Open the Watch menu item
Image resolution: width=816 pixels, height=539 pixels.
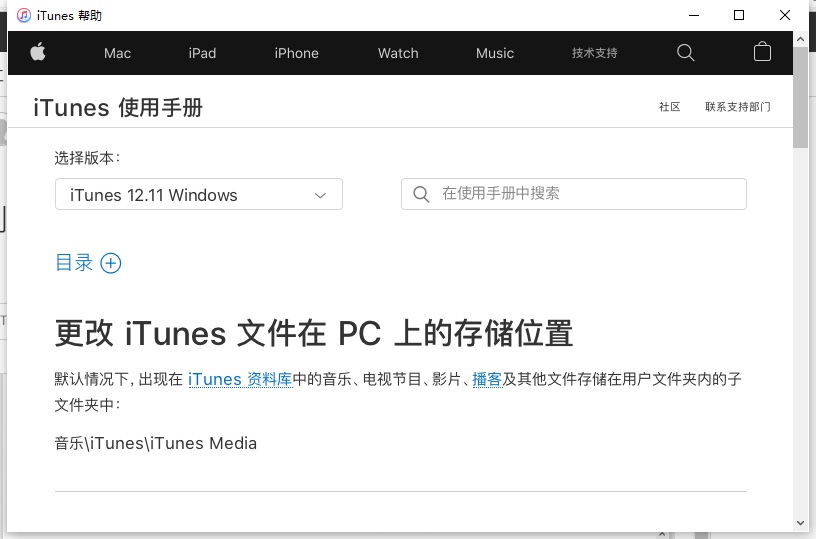tap(398, 53)
